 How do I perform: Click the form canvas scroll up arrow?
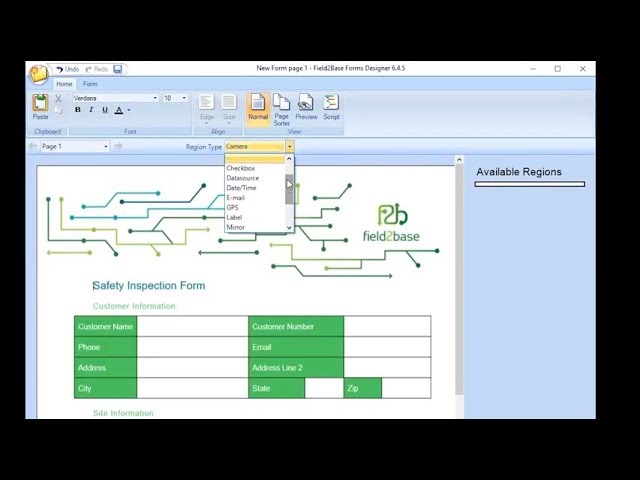pos(459,160)
